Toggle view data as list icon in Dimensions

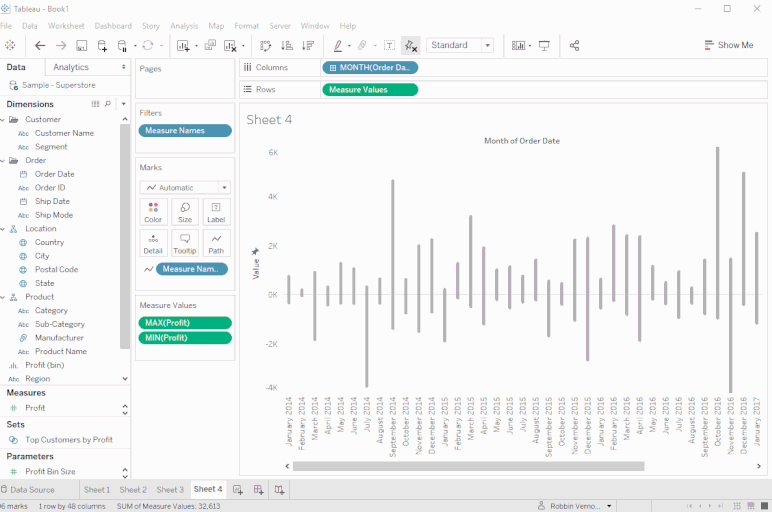click(95, 104)
